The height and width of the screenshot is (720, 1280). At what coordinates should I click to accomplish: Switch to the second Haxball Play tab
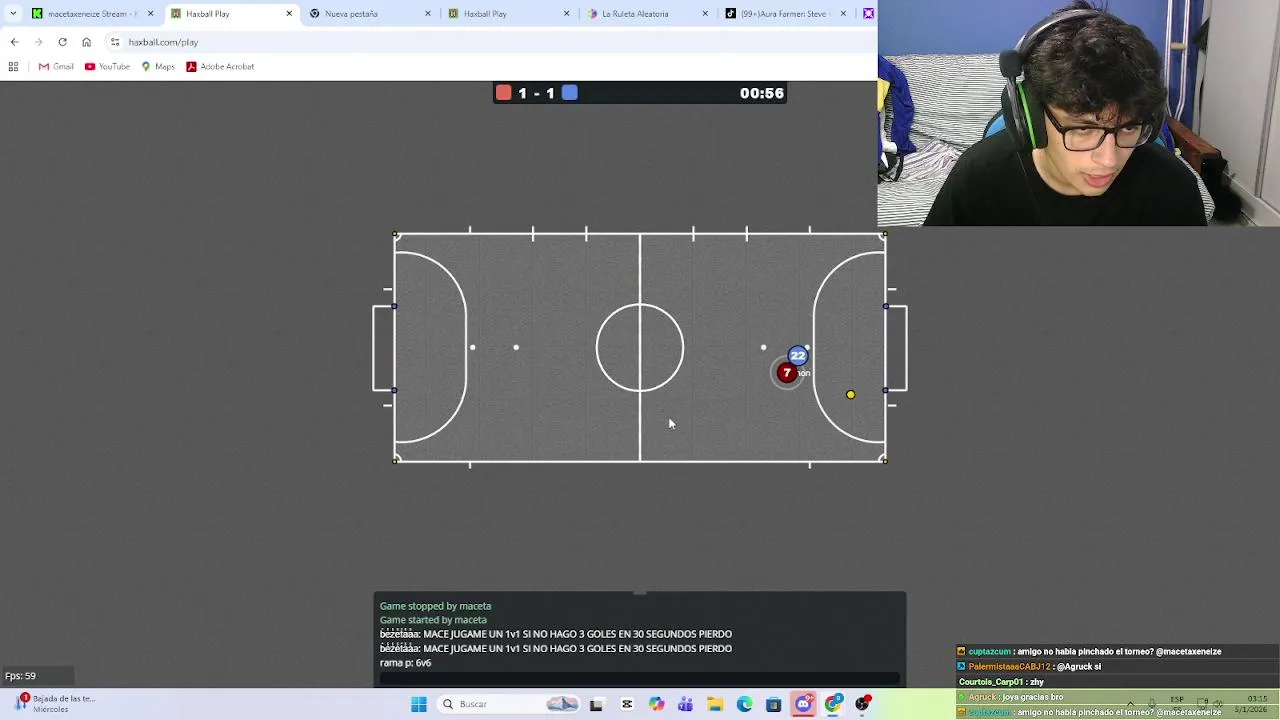click(x=508, y=14)
